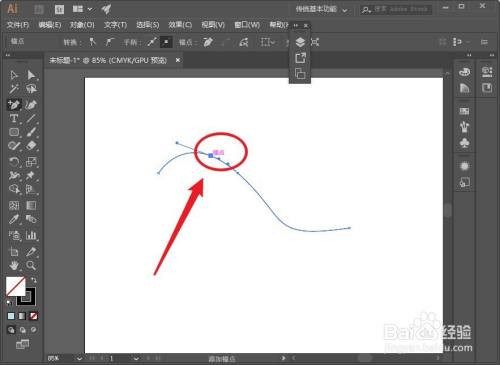Open the Color palette panel
This screenshot has width=500, height=365.
click(x=464, y=71)
